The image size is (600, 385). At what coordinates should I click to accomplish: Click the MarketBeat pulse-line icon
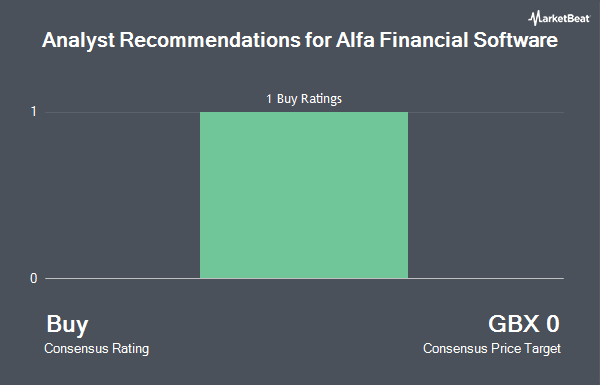tap(534, 18)
